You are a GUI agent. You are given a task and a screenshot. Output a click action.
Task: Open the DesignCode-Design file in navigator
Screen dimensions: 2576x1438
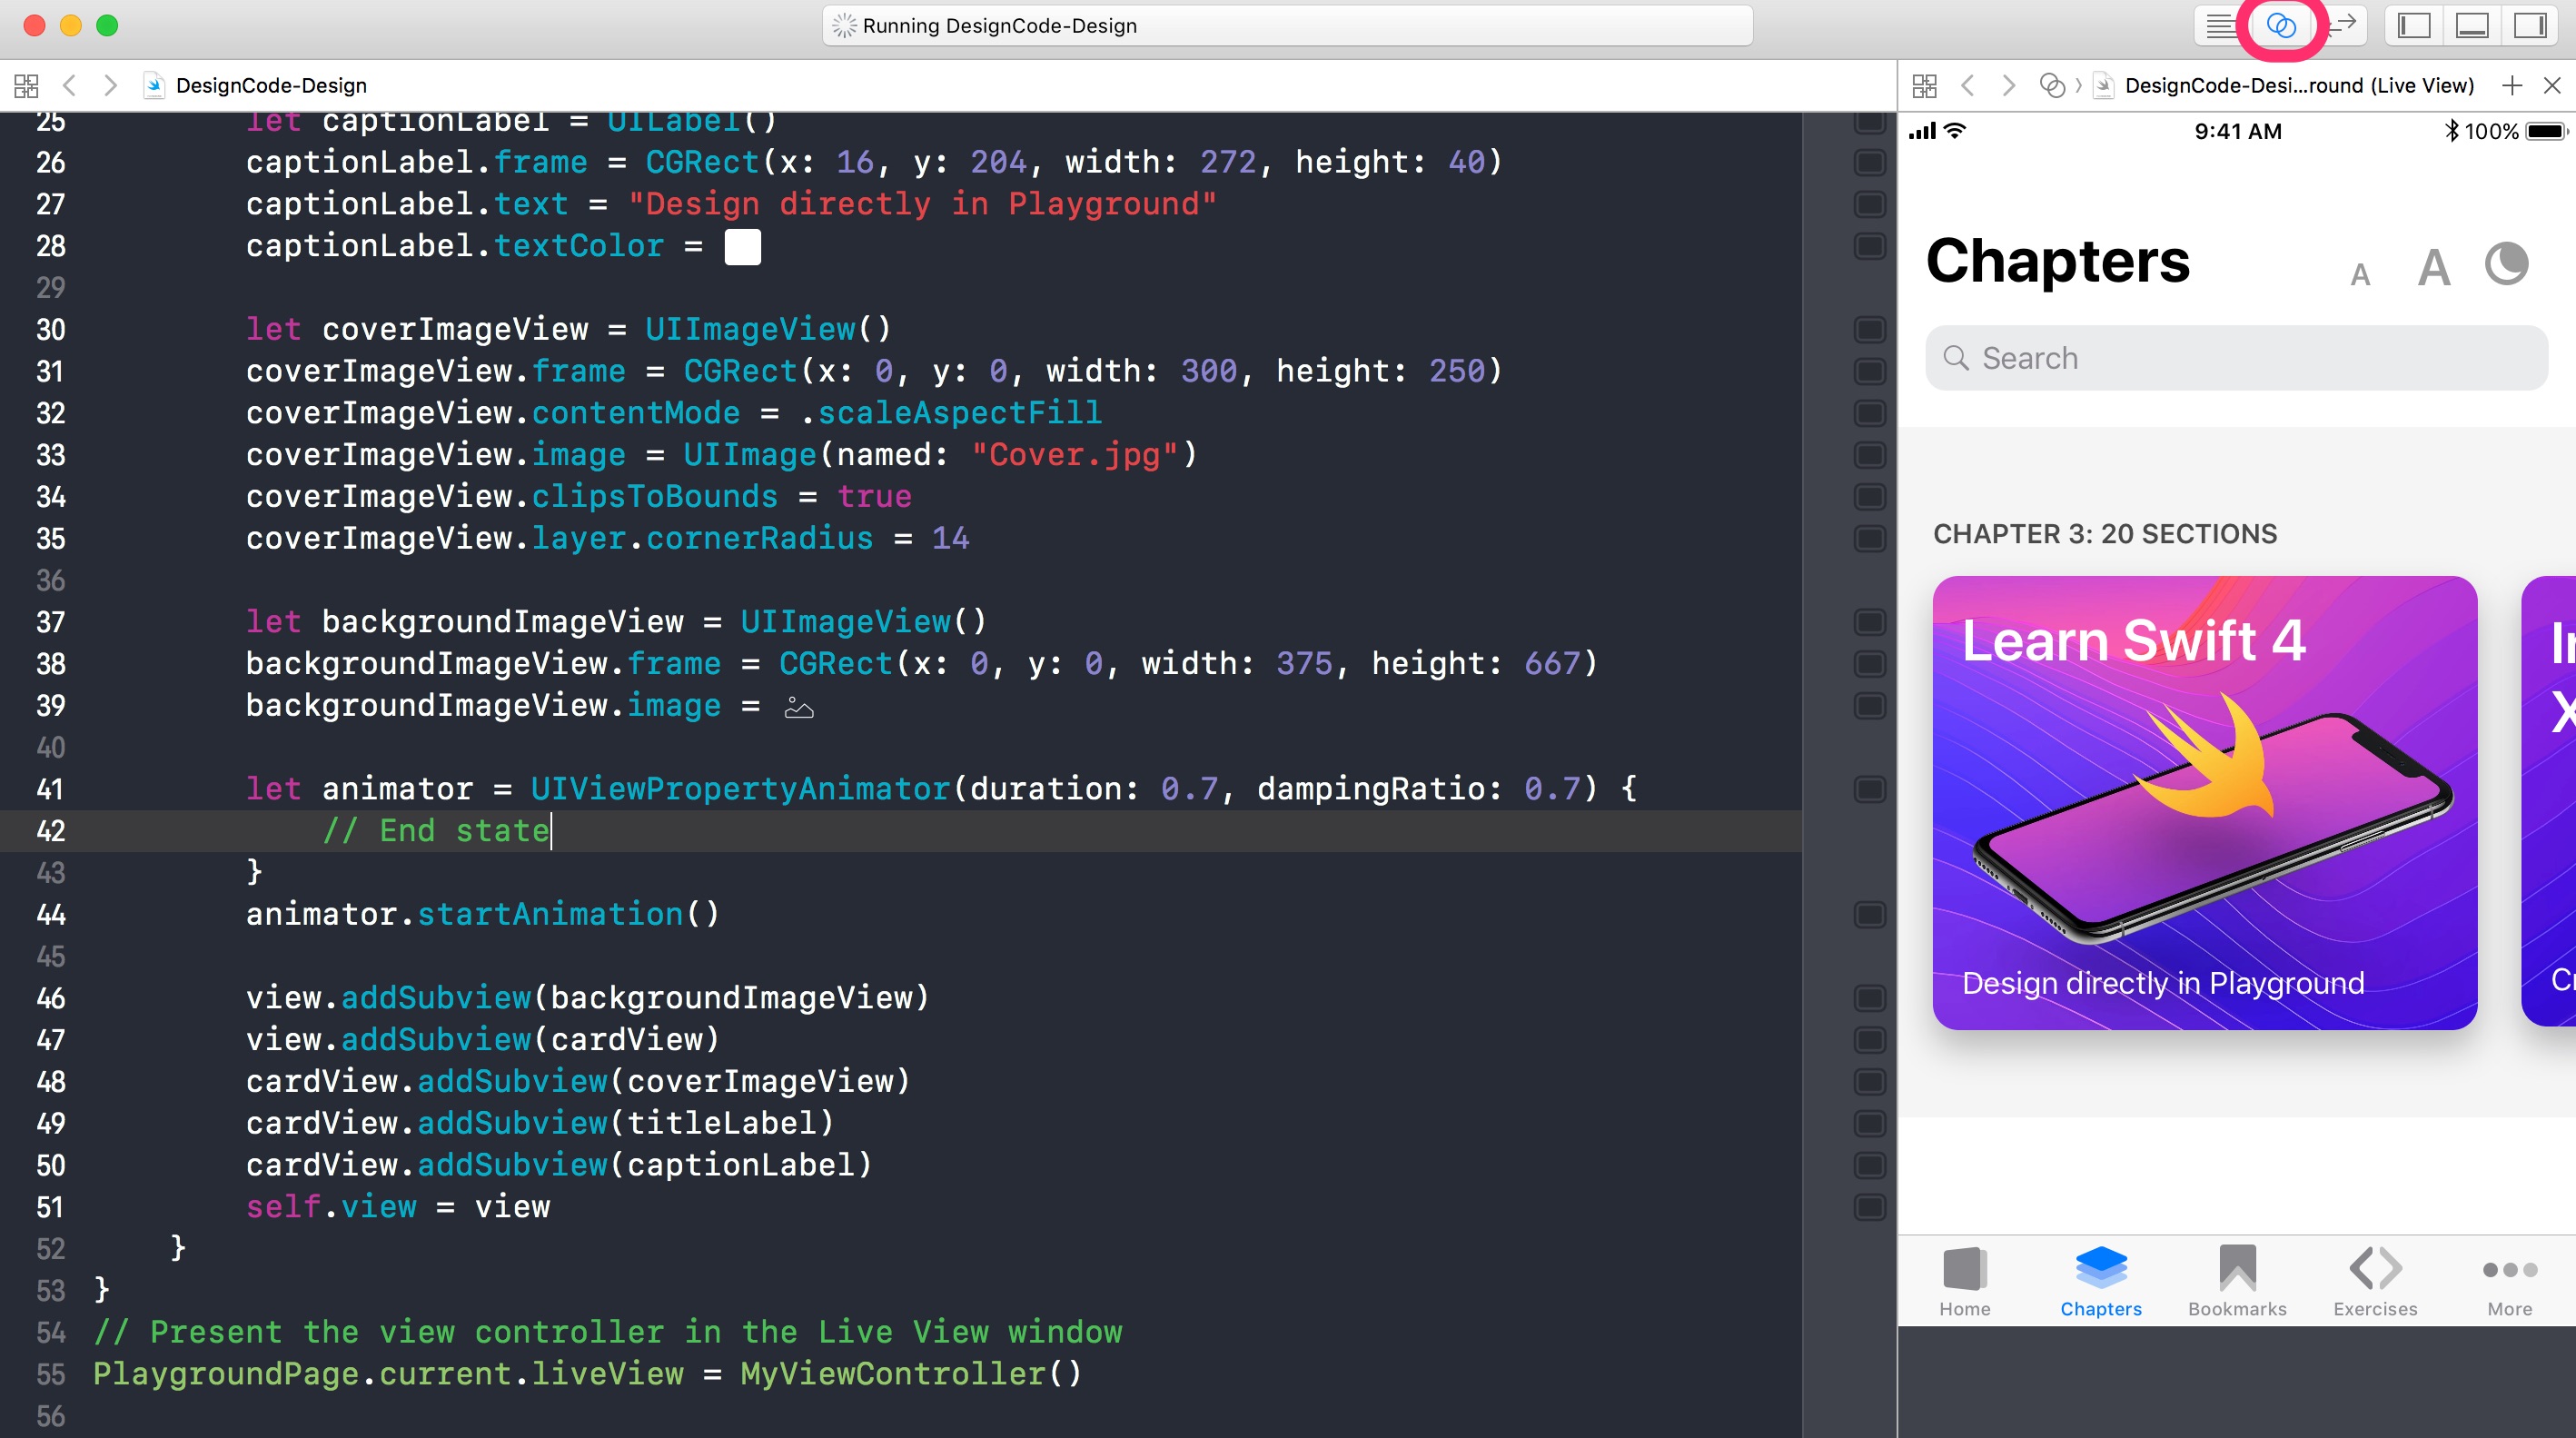coord(271,84)
